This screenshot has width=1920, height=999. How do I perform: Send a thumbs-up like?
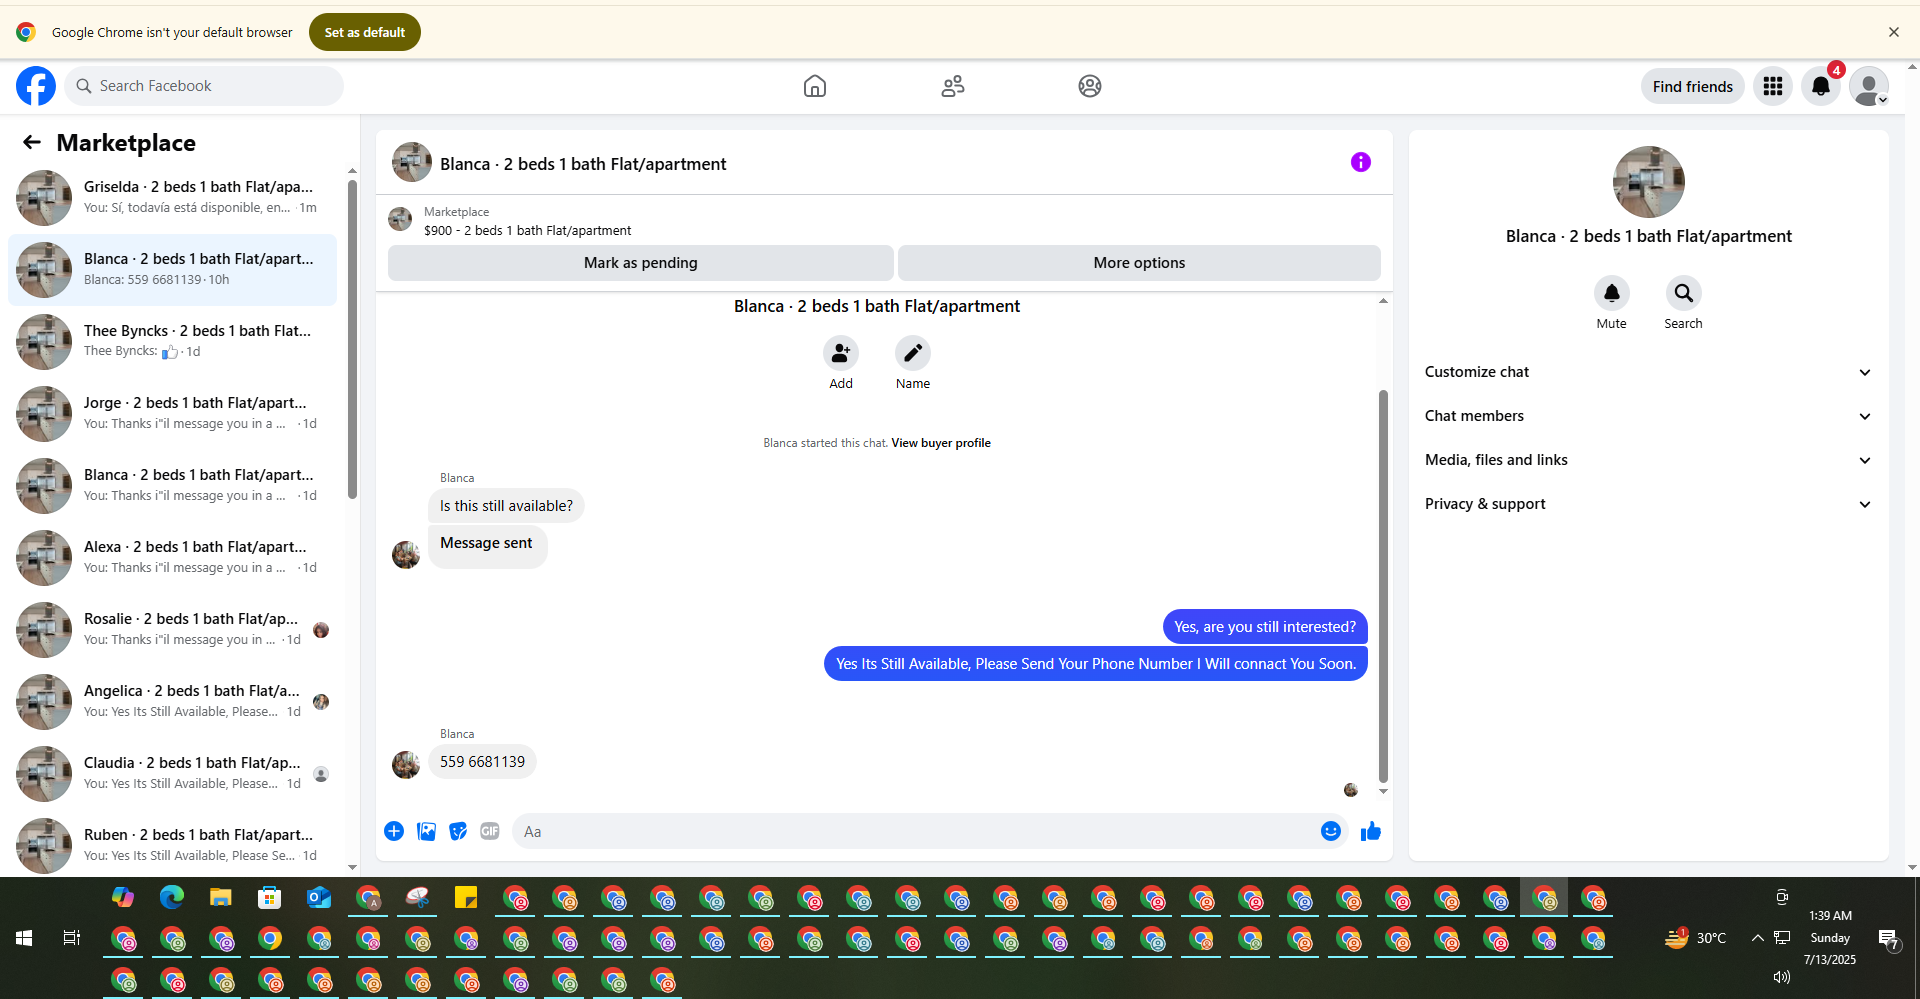(1371, 831)
